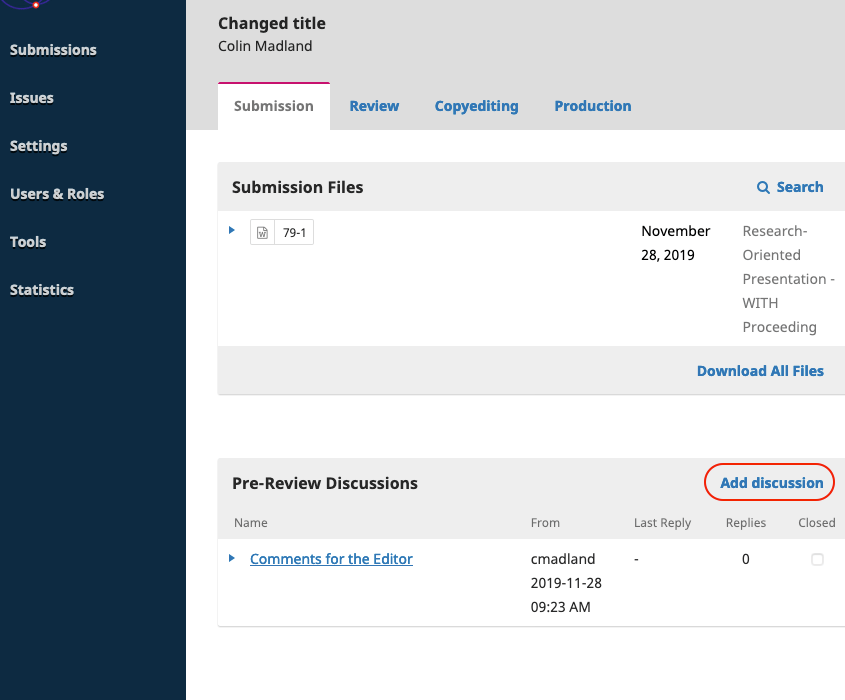This screenshot has width=845, height=700.
Task: Open the 79-1 file link
Action: point(294,233)
